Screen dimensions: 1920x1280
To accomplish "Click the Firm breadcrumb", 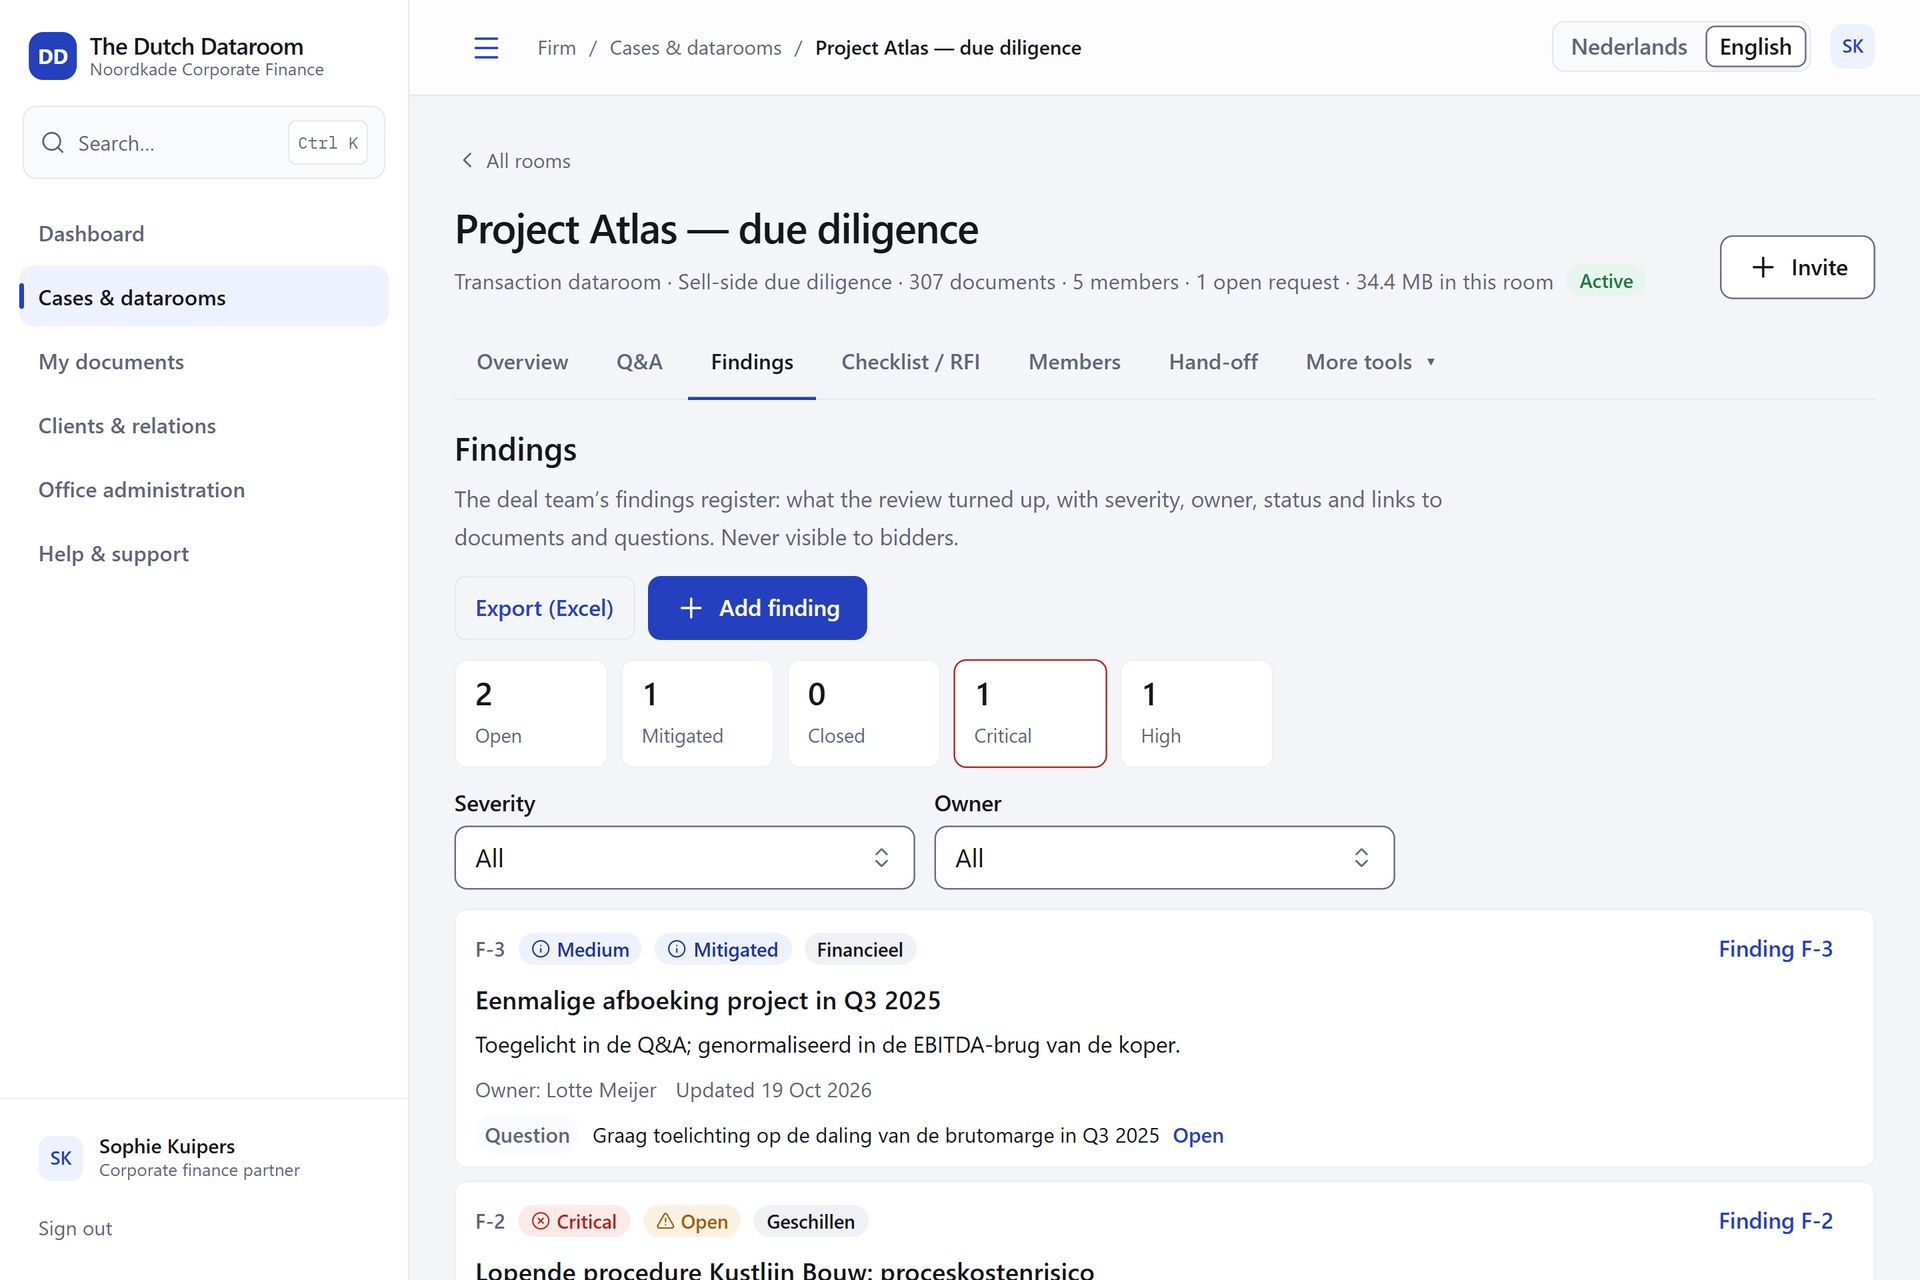I will pyautogui.click(x=557, y=48).
